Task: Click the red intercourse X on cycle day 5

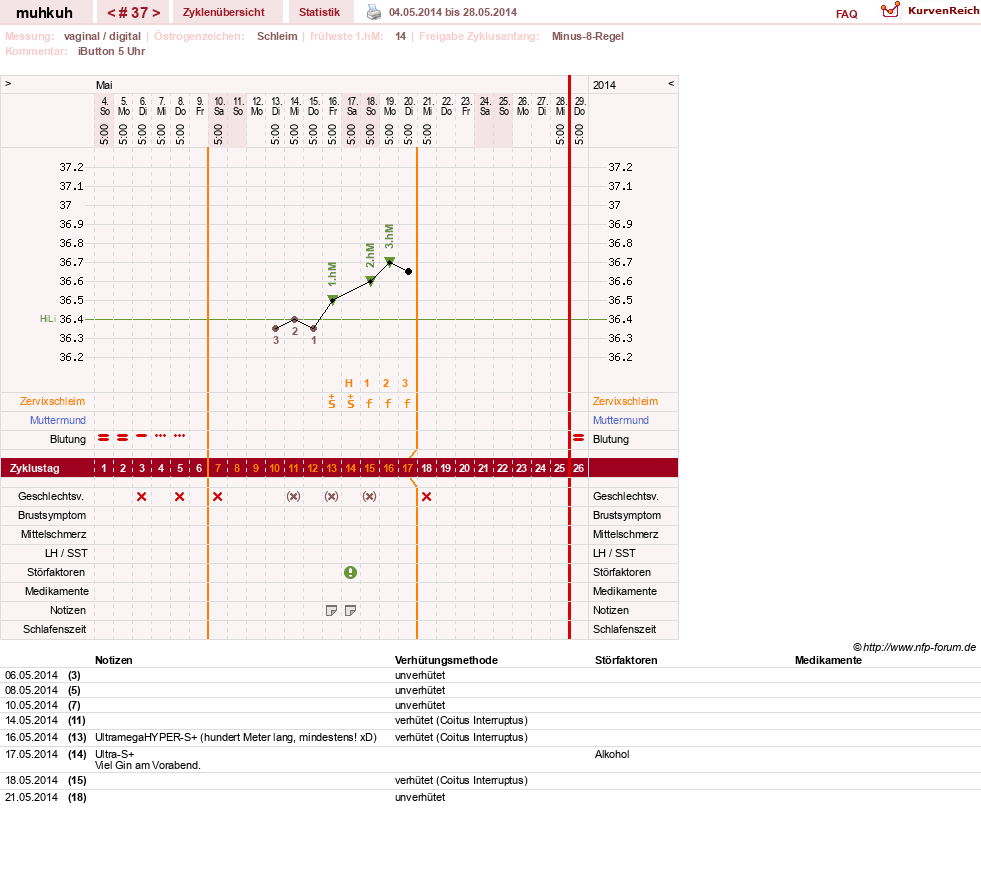Action: (180, 496)
